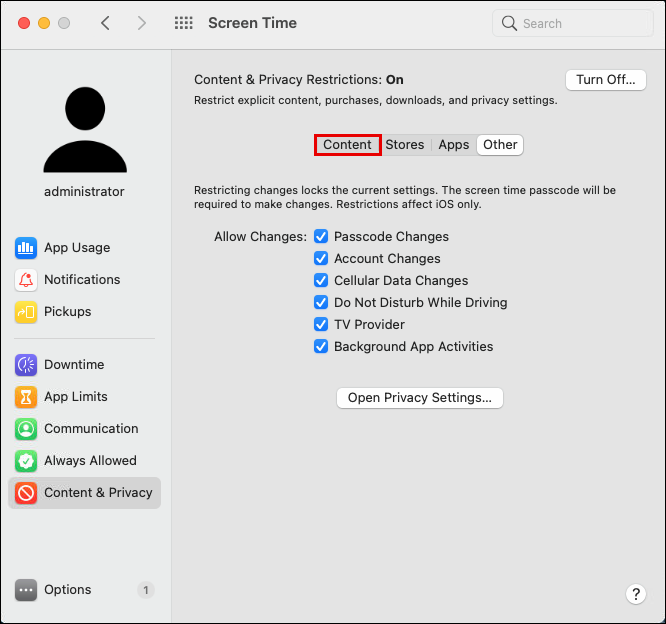Show all preferences via the grid icon

click(183, 23)
